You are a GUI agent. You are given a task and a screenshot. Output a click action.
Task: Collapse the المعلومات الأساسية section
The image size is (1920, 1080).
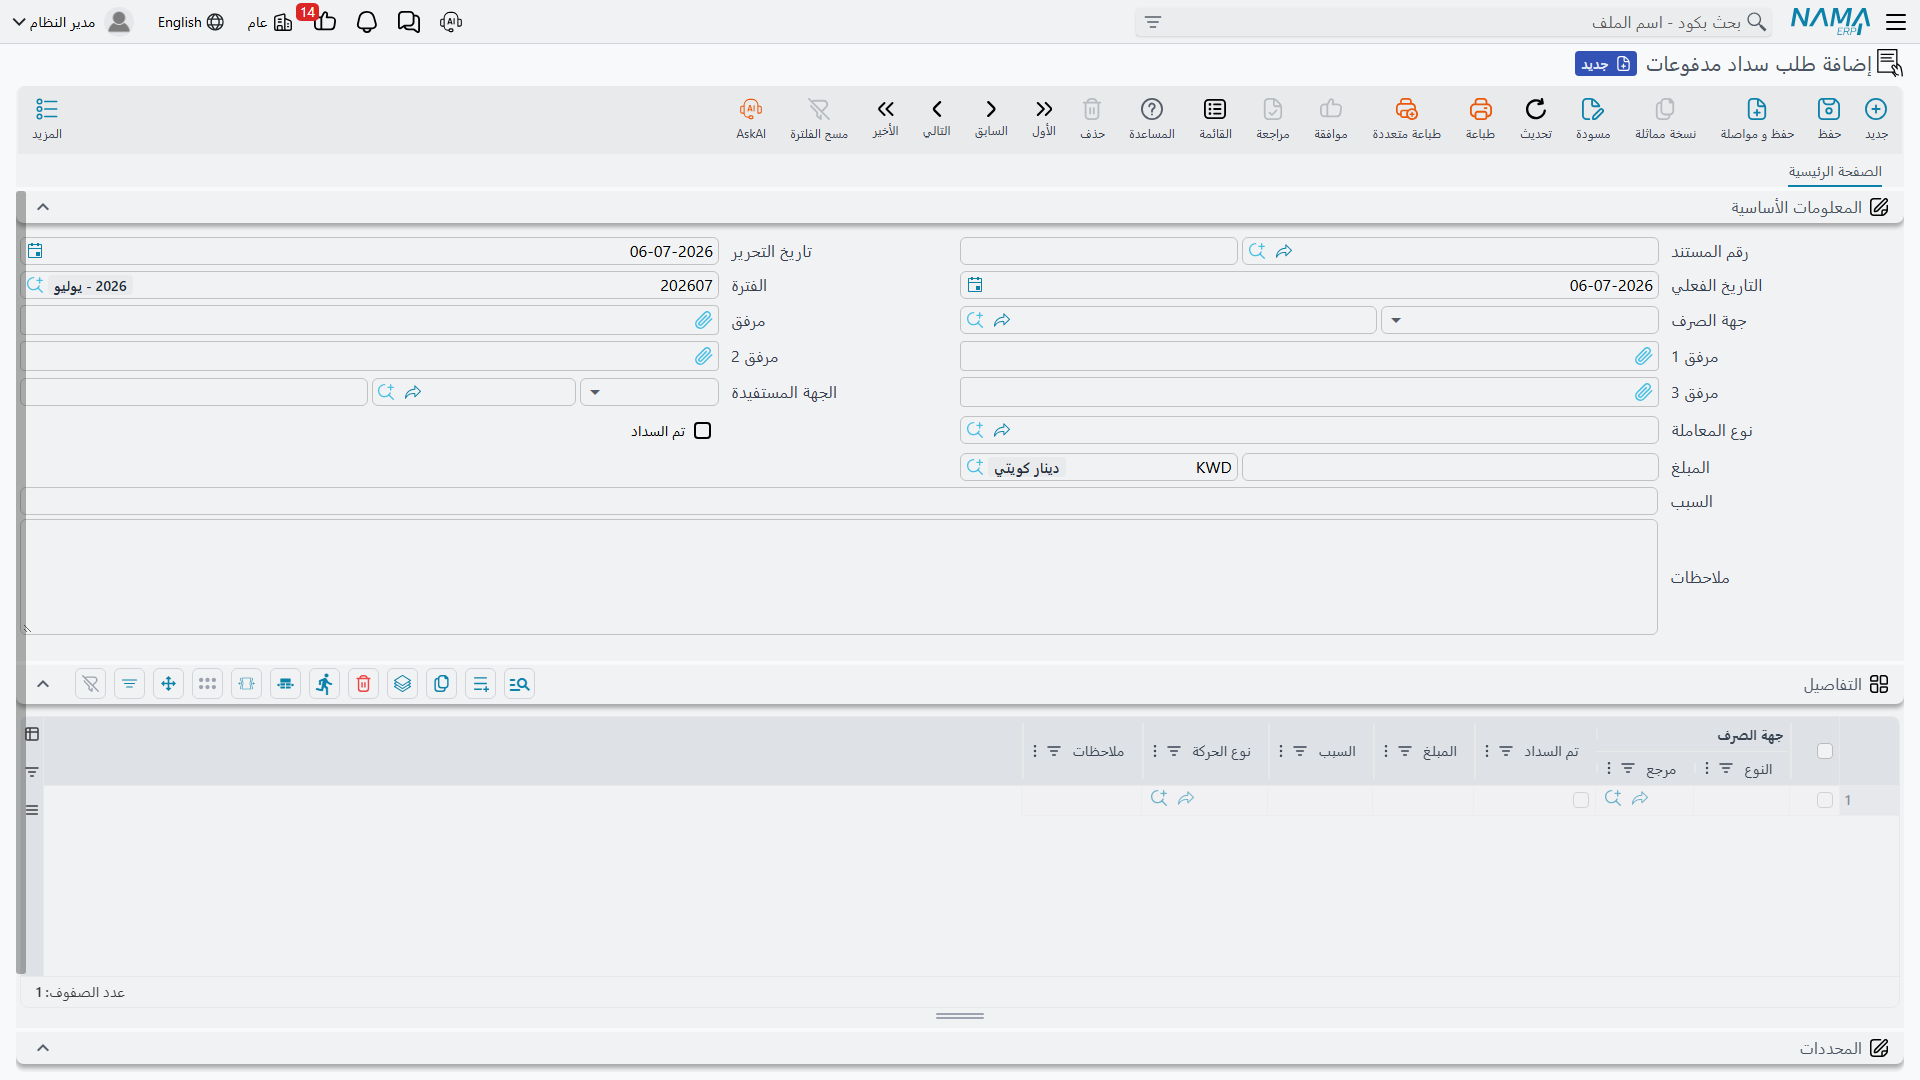click(x=43, y=207)
